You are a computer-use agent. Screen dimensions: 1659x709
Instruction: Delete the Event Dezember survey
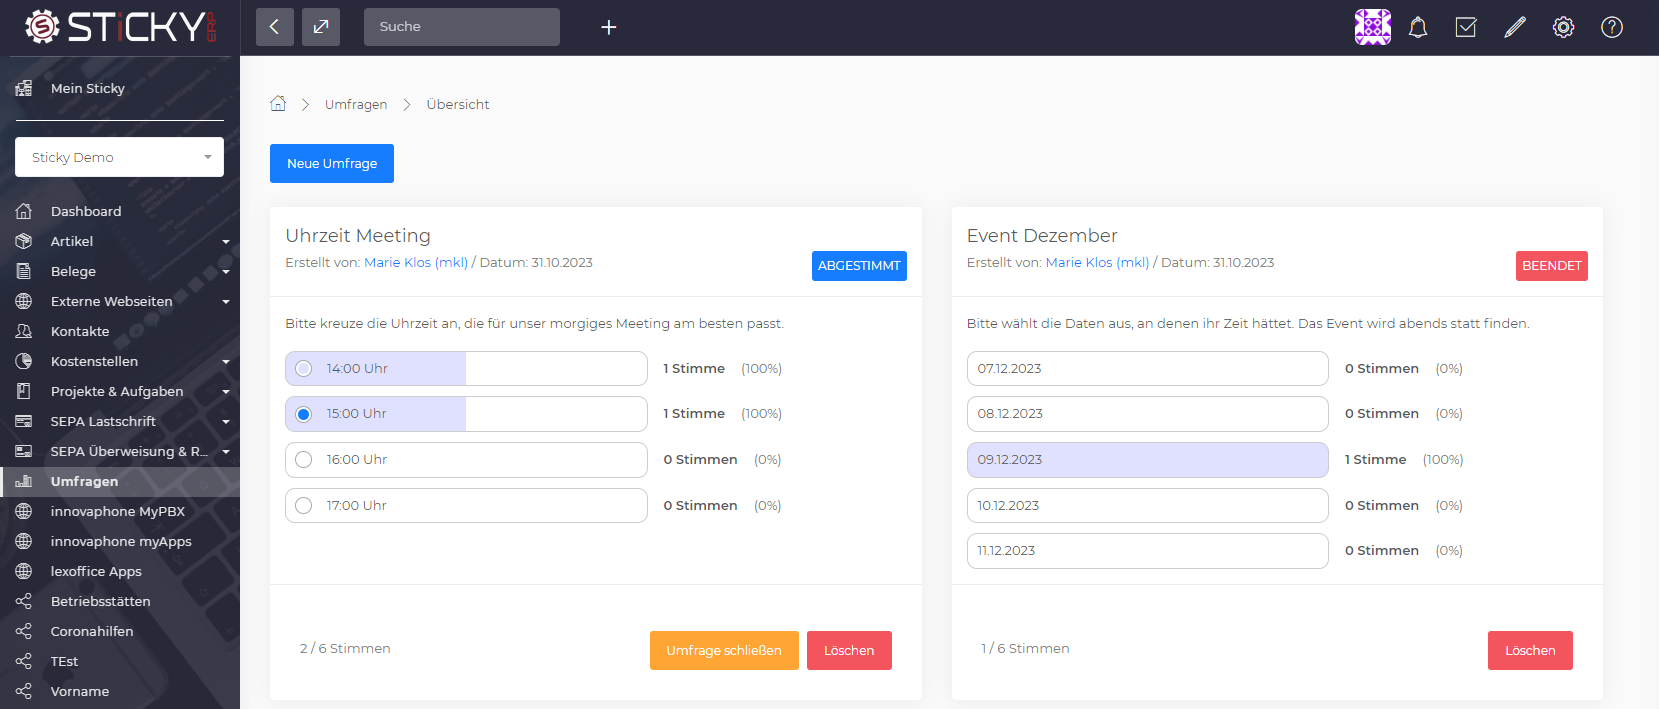[x=1530, y=650]
